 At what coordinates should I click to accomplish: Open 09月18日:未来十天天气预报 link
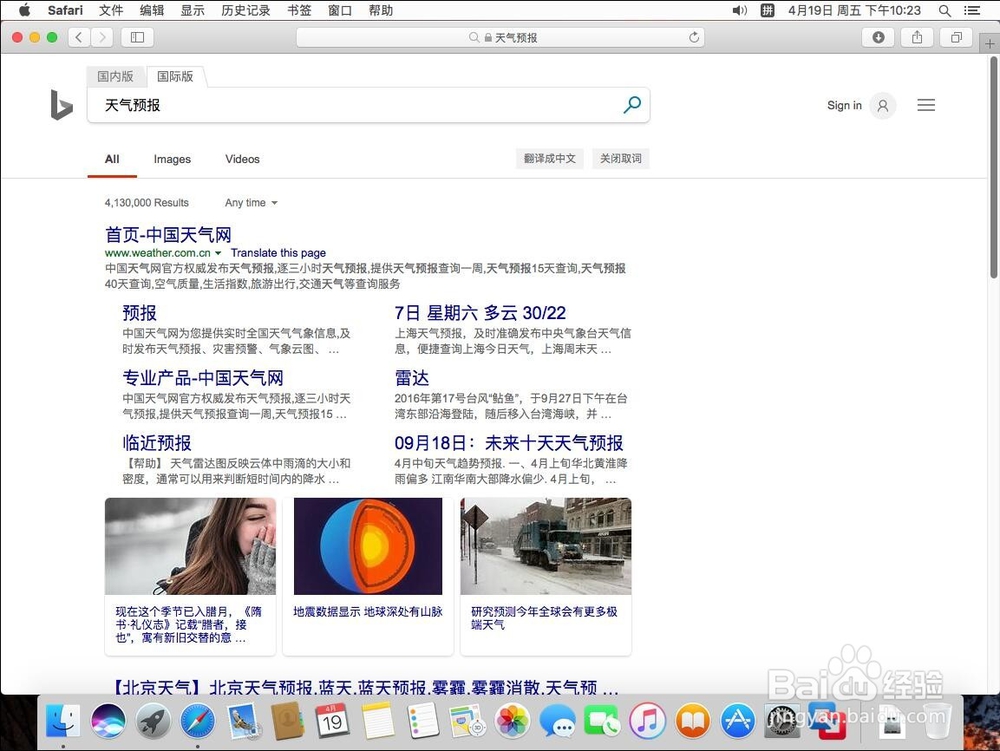(x=509, y=443)
